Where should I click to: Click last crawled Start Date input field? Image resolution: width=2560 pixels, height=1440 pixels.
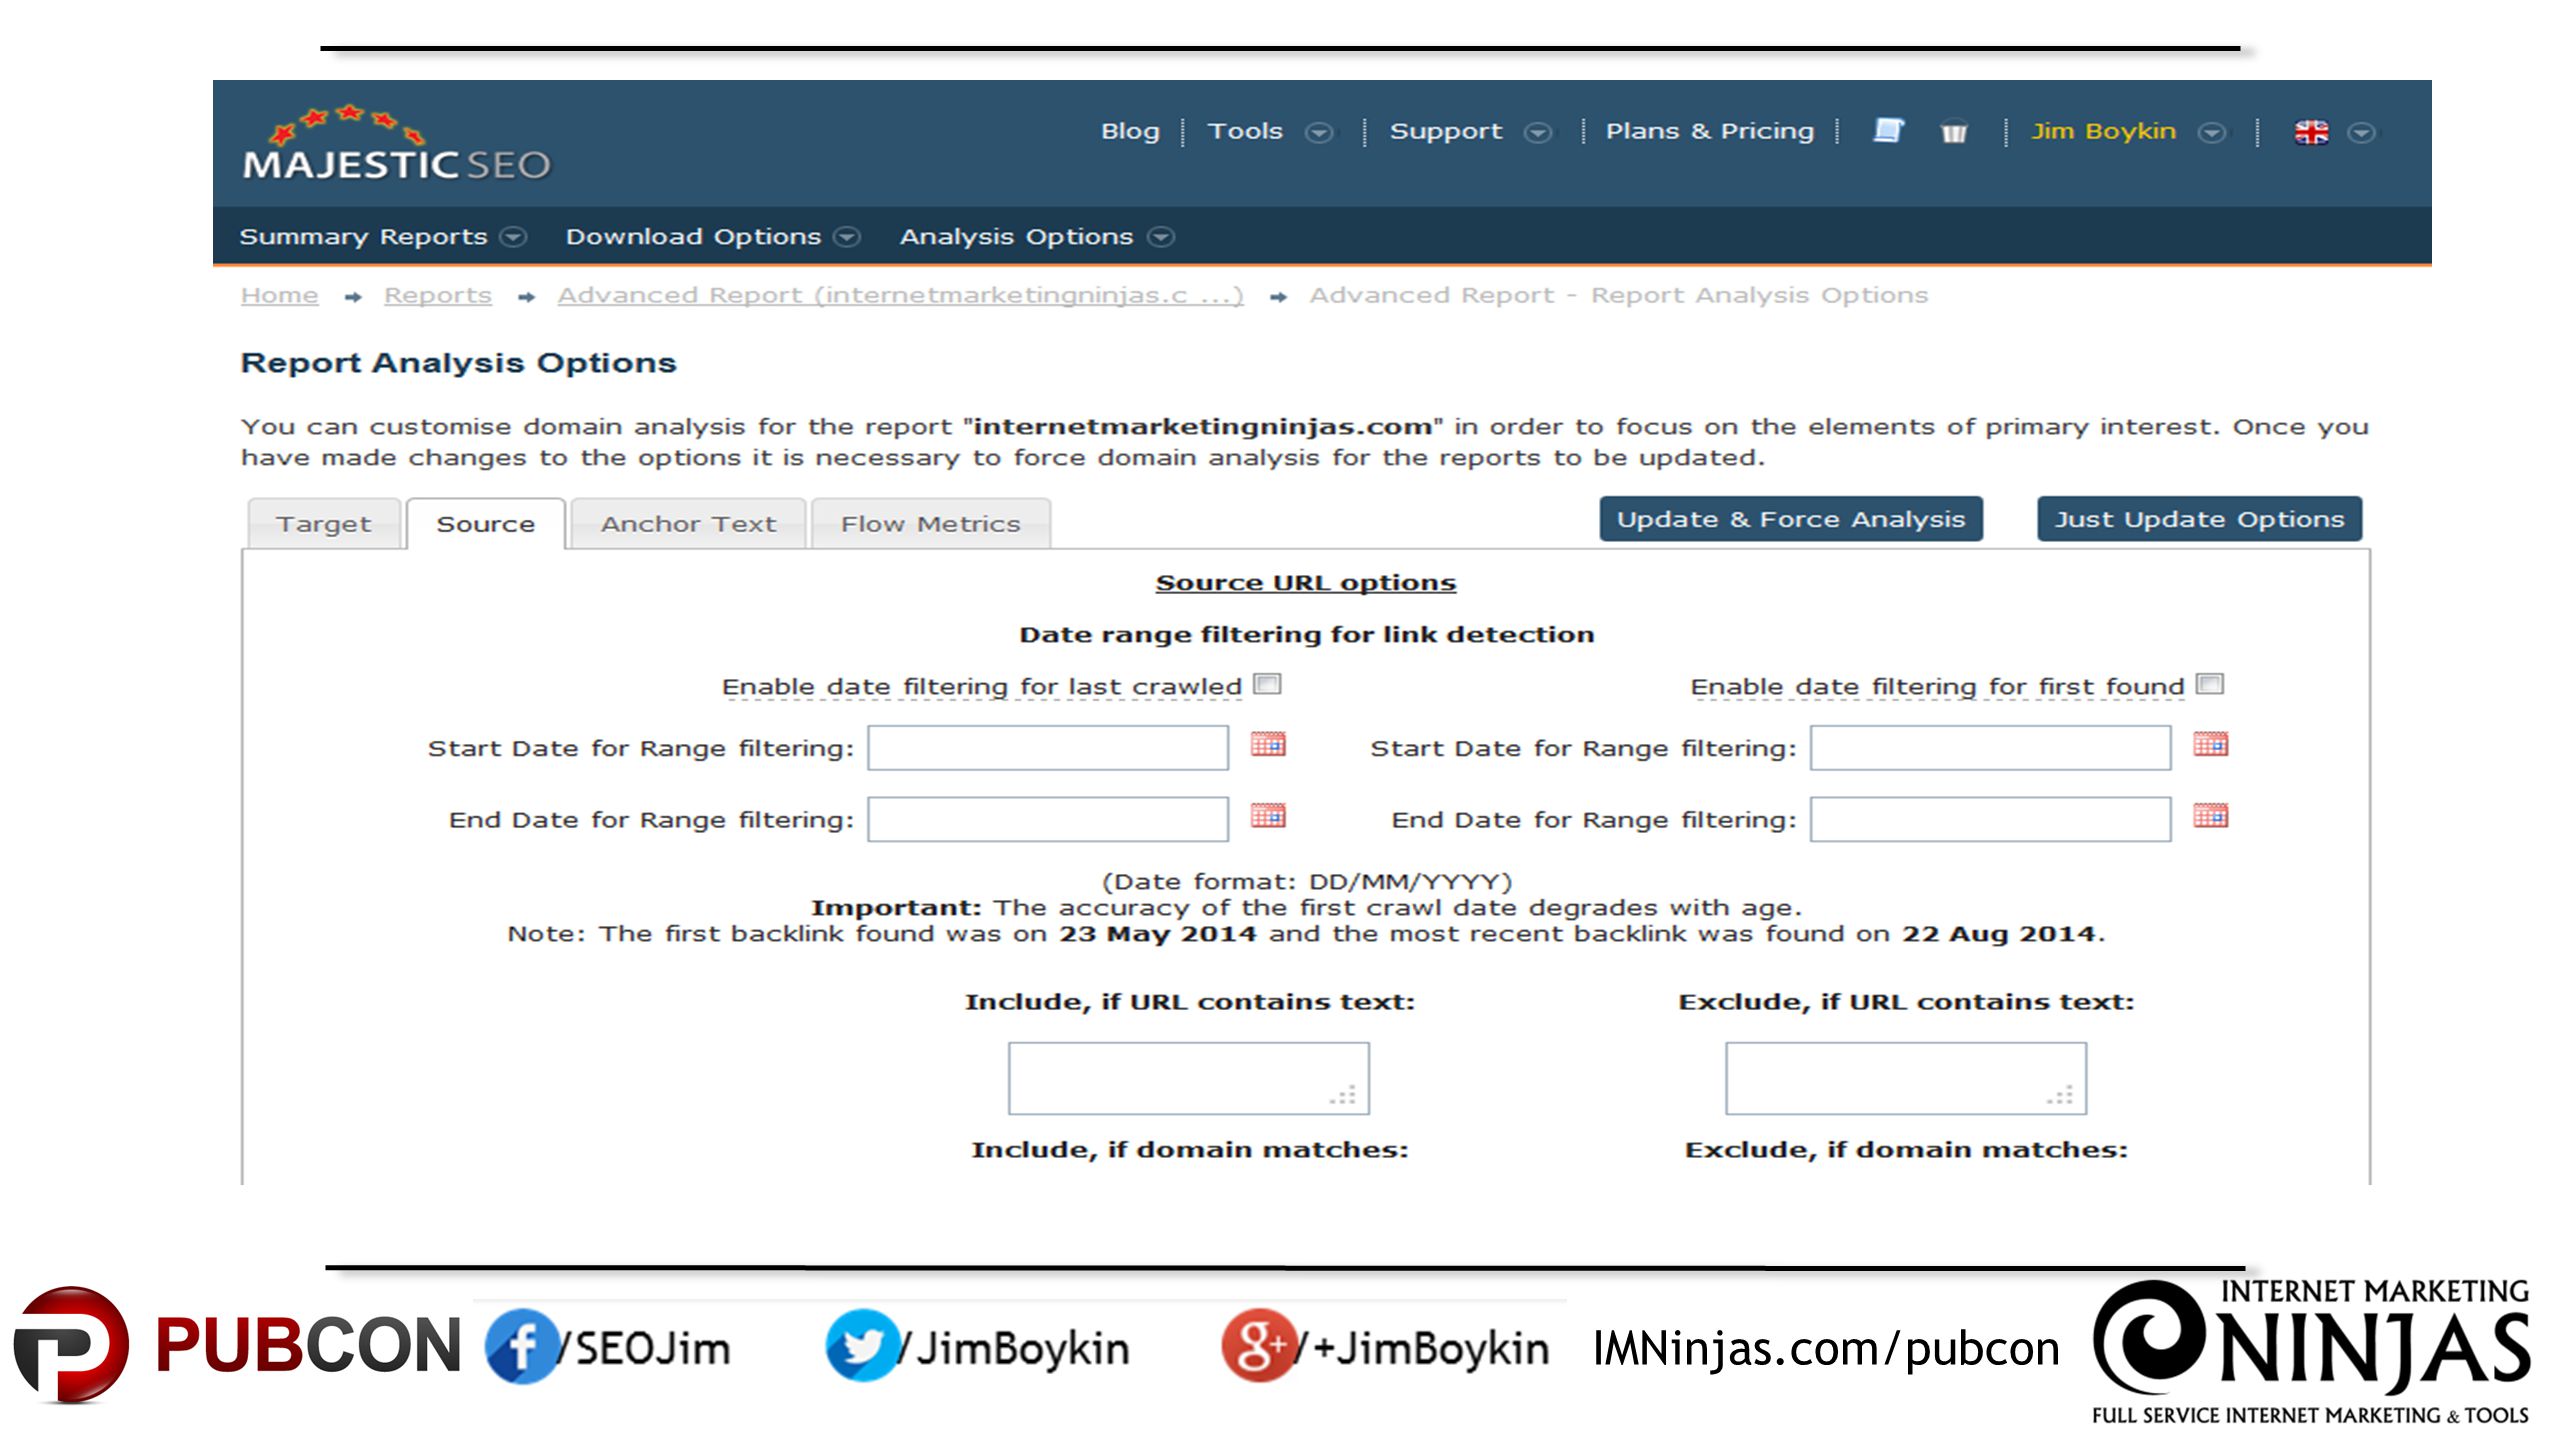[1047, 748]
